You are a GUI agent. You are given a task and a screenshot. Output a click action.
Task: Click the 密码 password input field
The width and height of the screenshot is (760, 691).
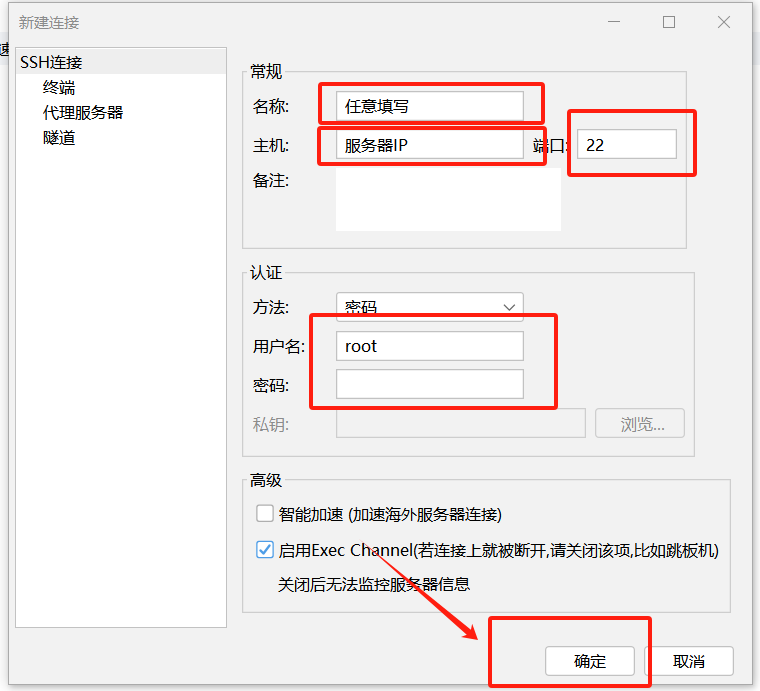click(429, 384)
